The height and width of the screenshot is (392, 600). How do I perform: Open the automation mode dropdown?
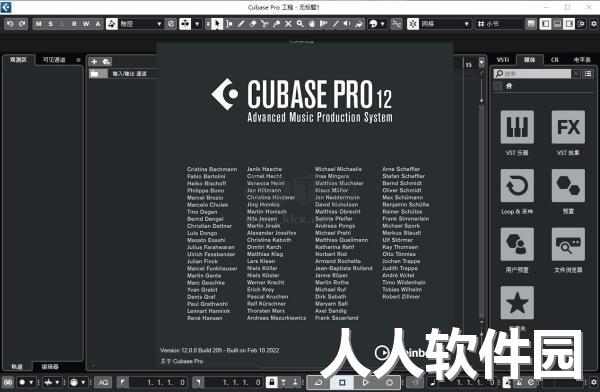[140, 24]
